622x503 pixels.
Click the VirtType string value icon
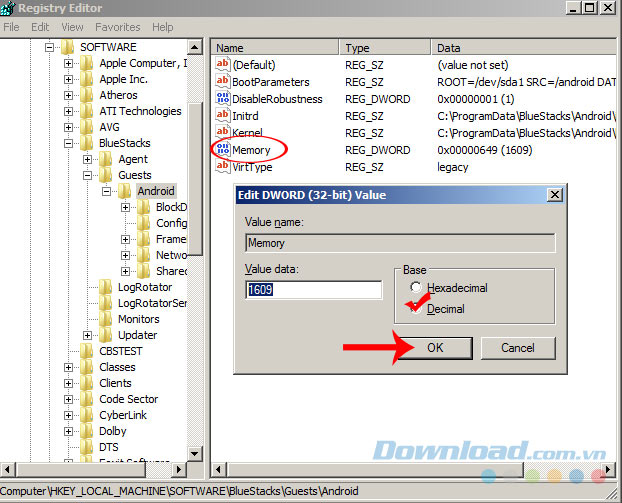pyautogui.click(x=223, y=167)
